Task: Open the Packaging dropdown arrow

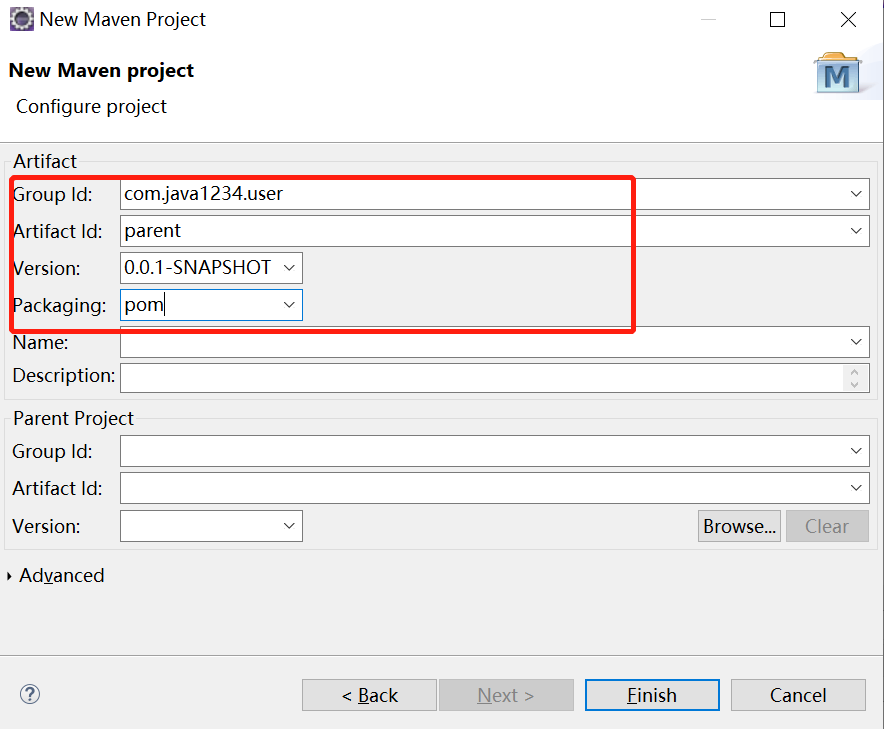Action: click(289, 305)
